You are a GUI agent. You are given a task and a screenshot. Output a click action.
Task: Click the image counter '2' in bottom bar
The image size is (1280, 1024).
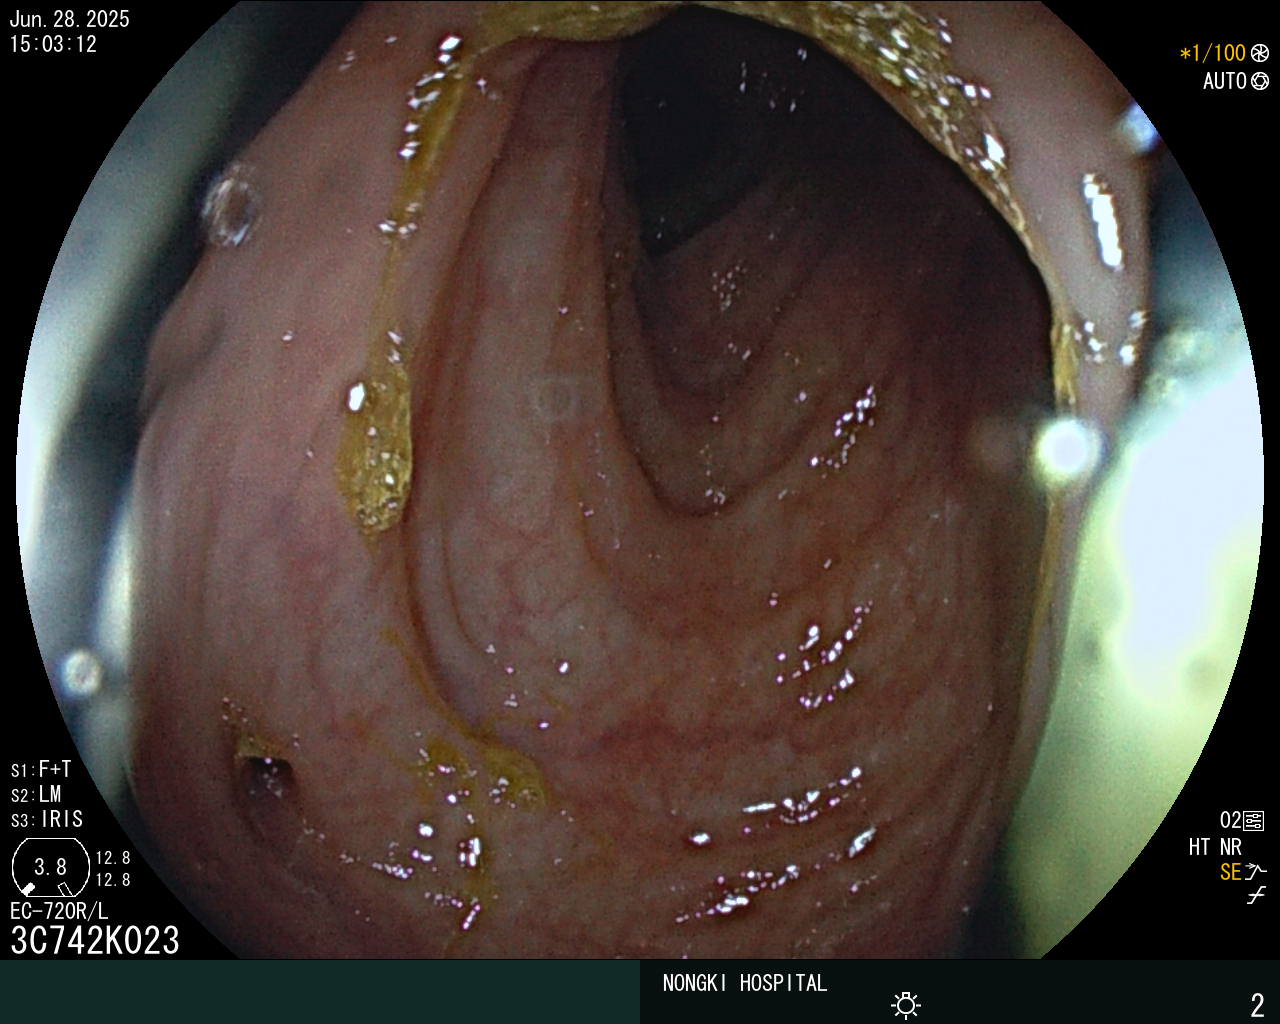pyautogui.click(x=1257, y=1004)
